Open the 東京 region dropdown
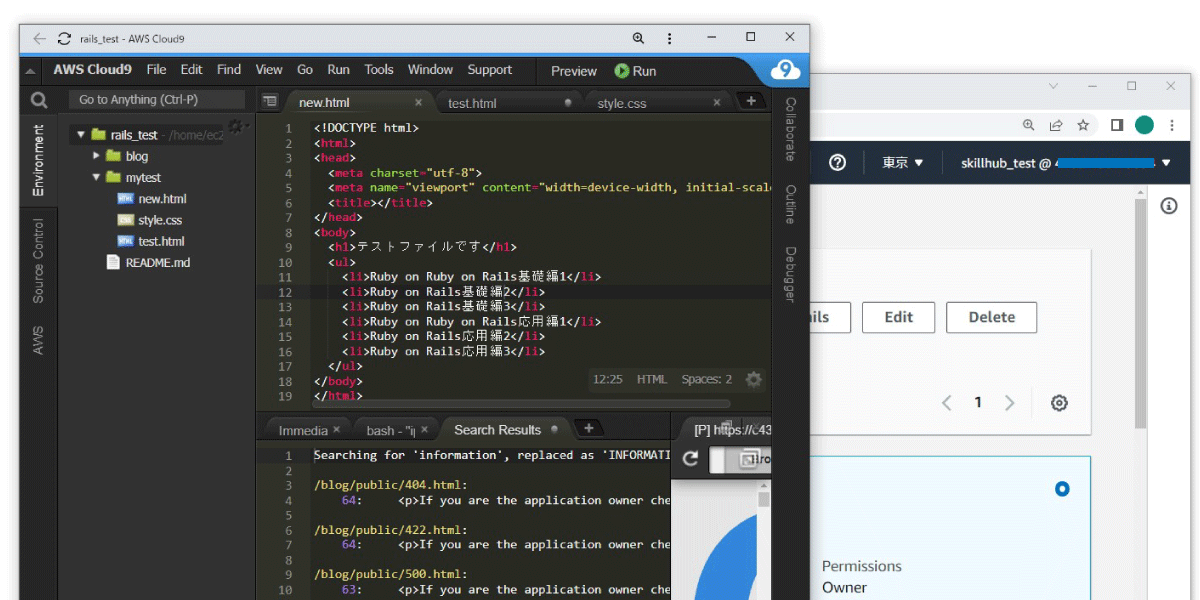The width and height of the screenshot is (1200, 600). point(902,163)
